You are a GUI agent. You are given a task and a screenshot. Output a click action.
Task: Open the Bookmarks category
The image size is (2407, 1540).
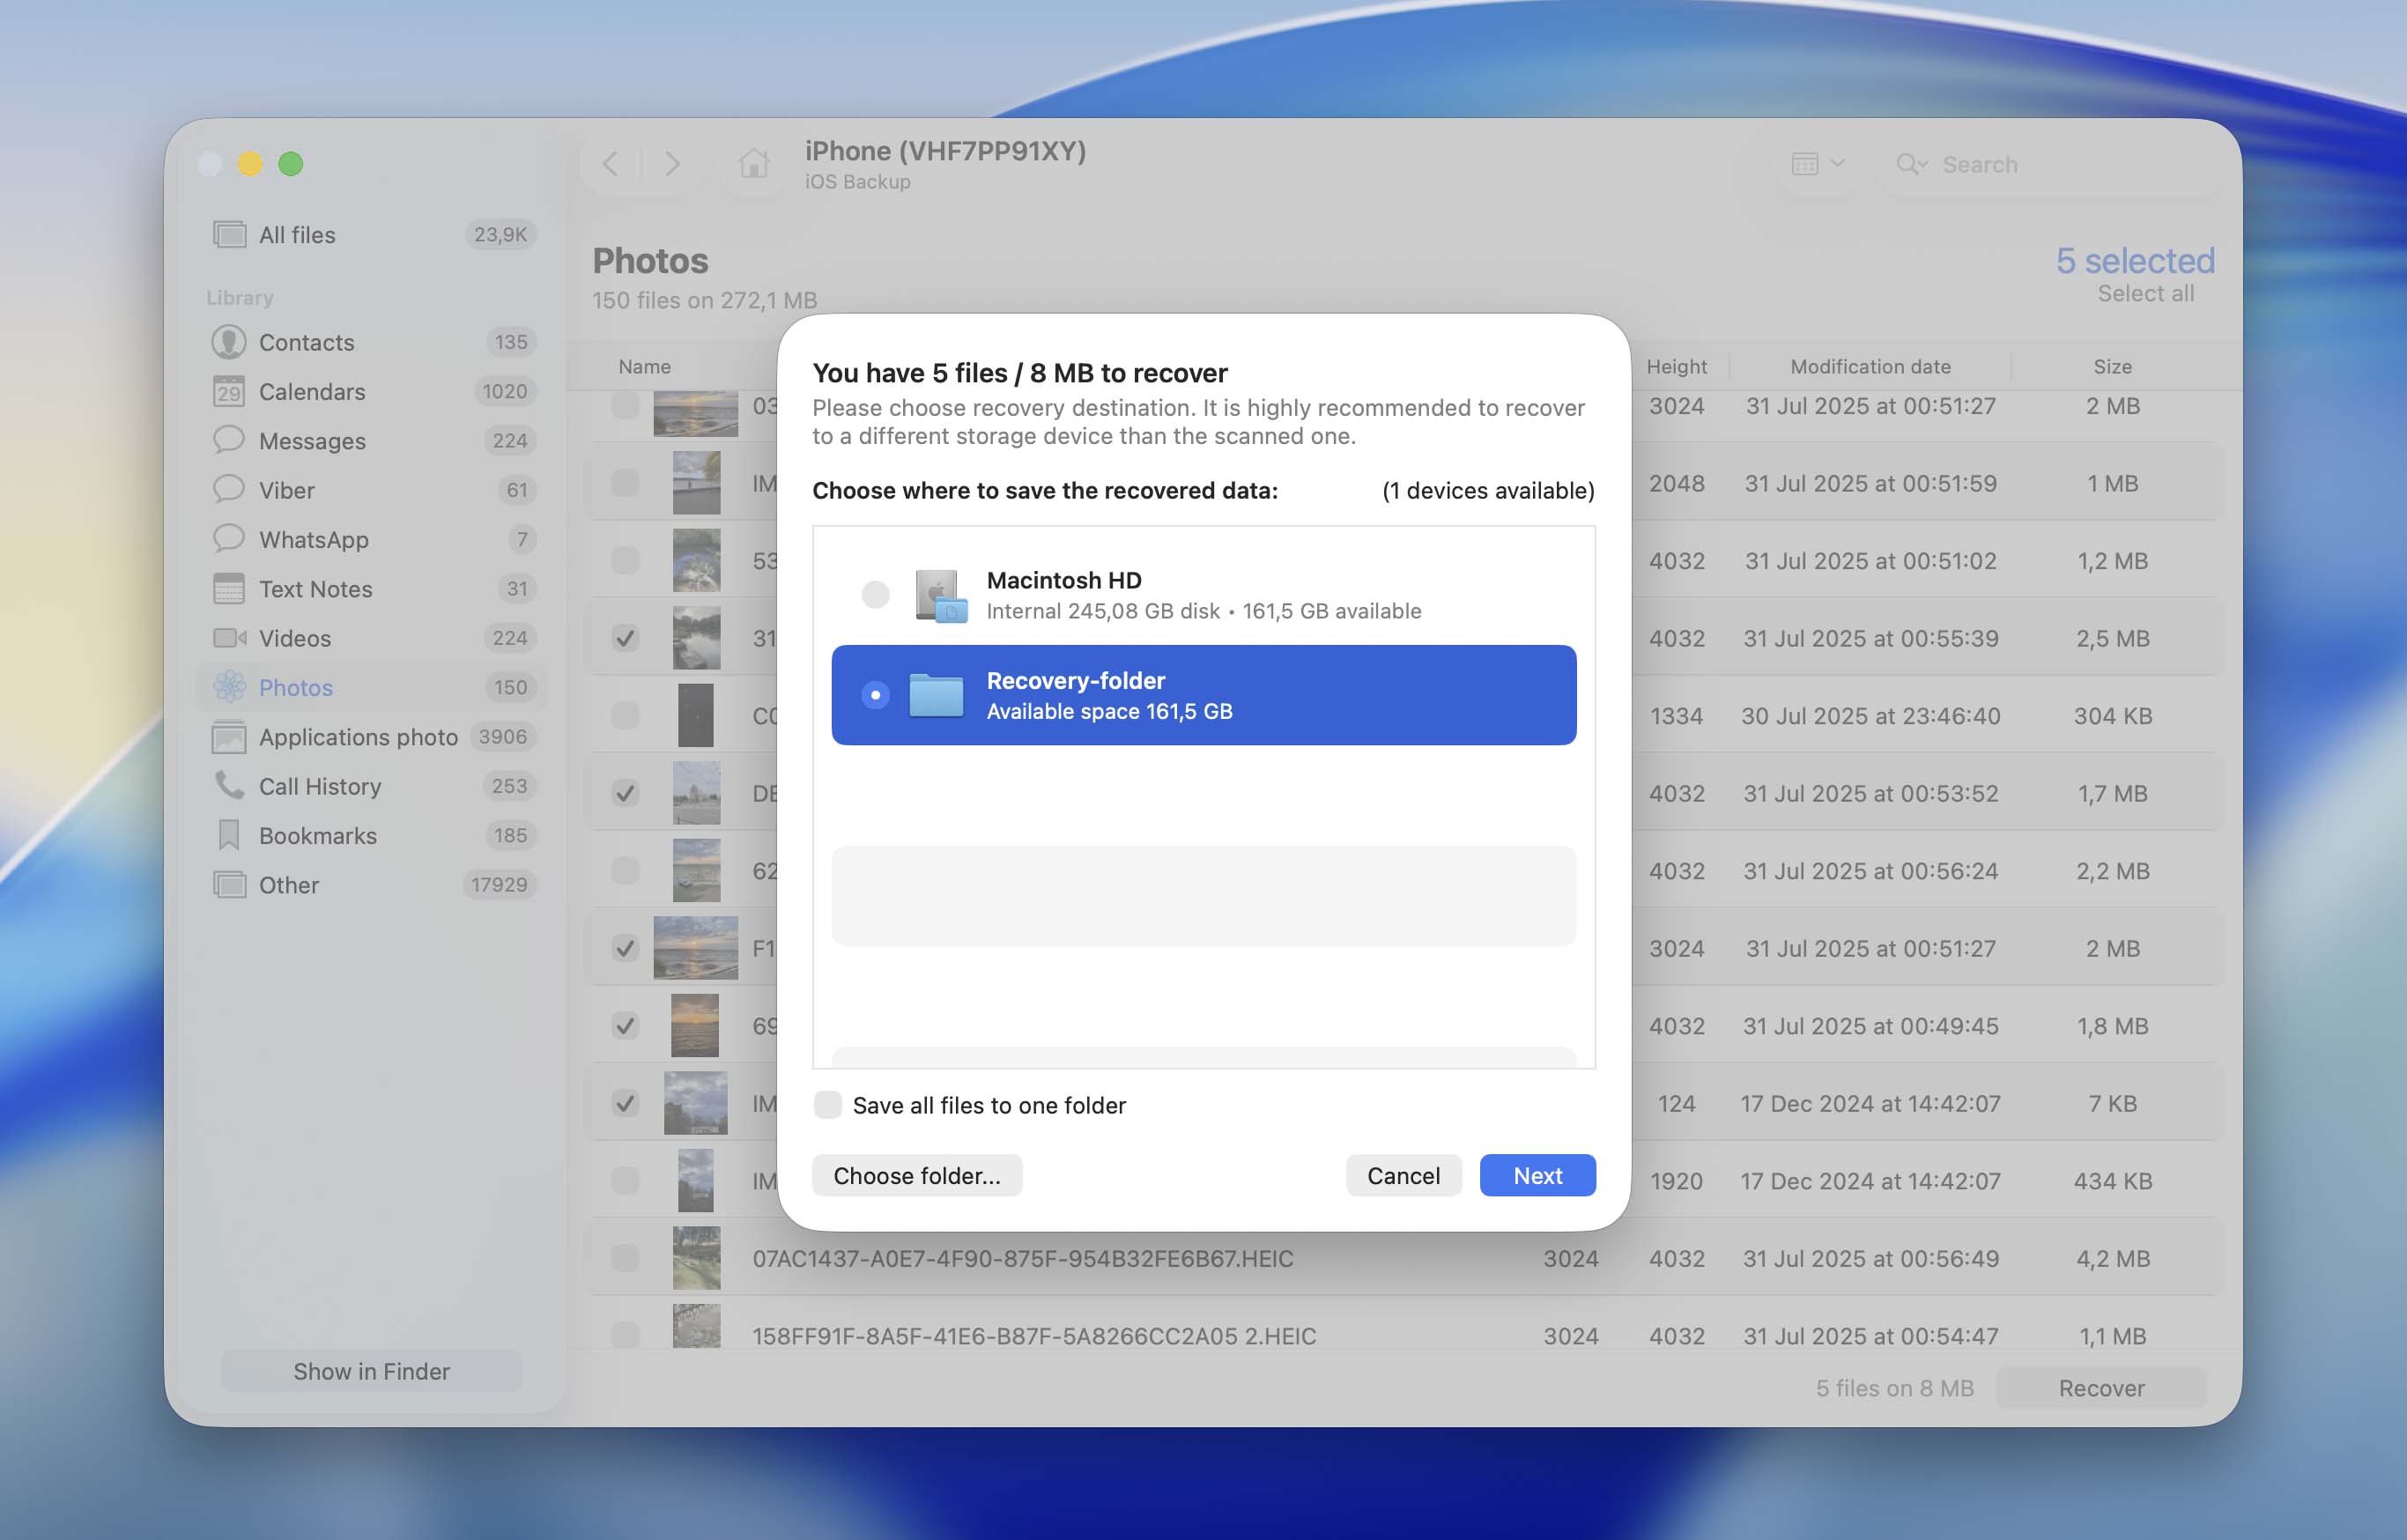(372, 835)
